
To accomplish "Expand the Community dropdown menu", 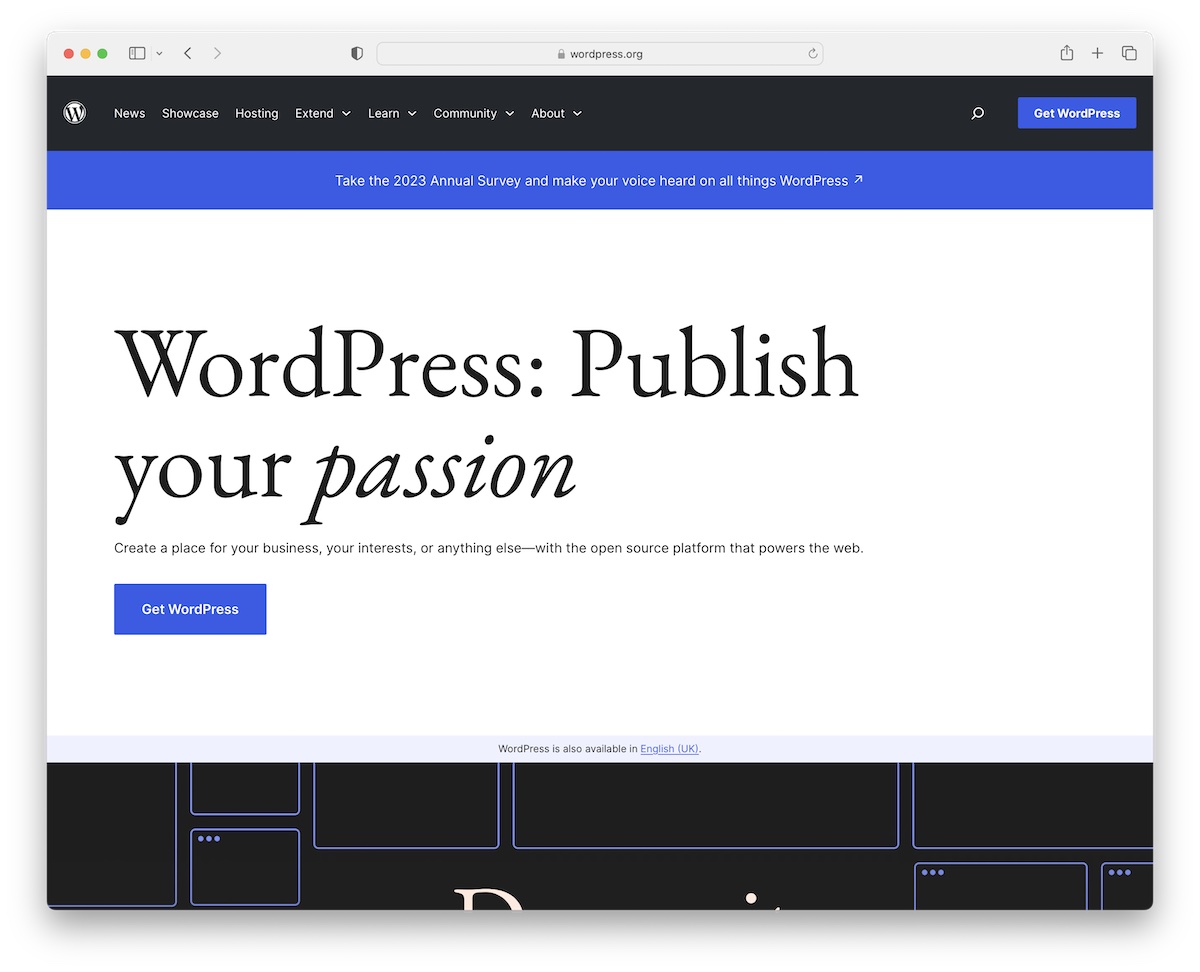I will pyautogui.click(x=473, y=113).
